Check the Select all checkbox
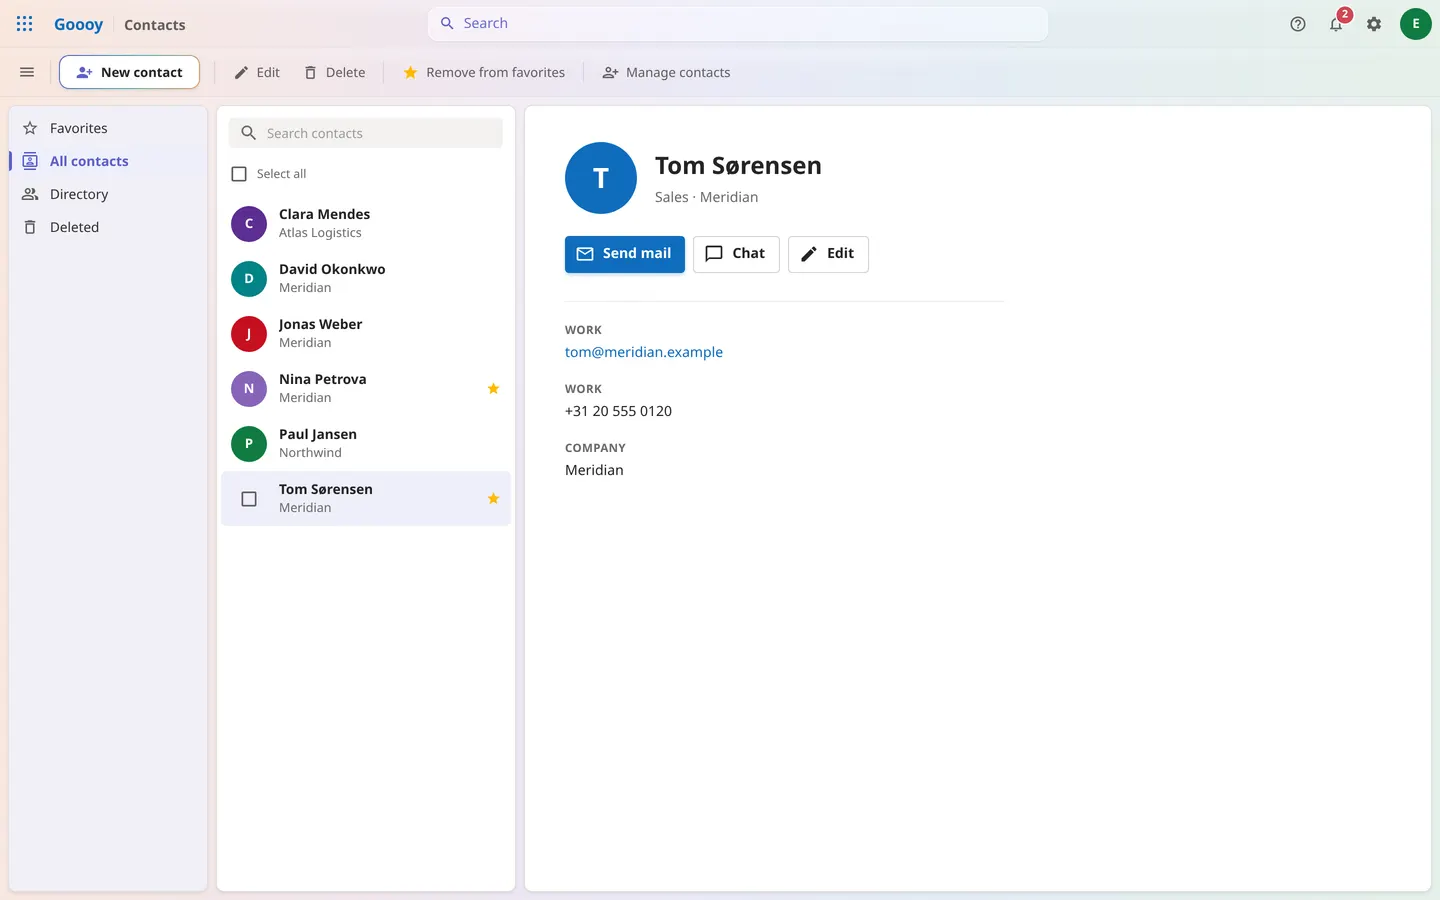The height and width of the screenshot is (900, 1440). pyautogui.click(x=239, y=174)
